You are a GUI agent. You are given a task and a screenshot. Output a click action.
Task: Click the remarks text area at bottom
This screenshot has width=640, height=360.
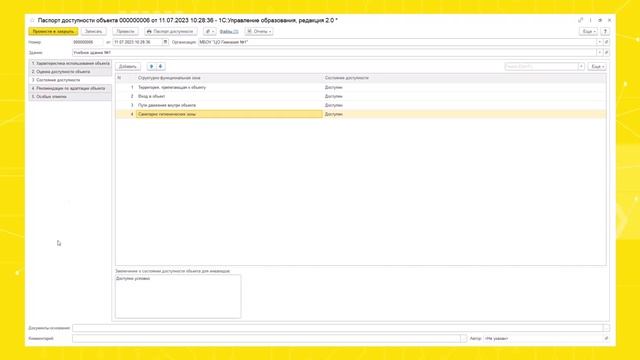[178, 296]
